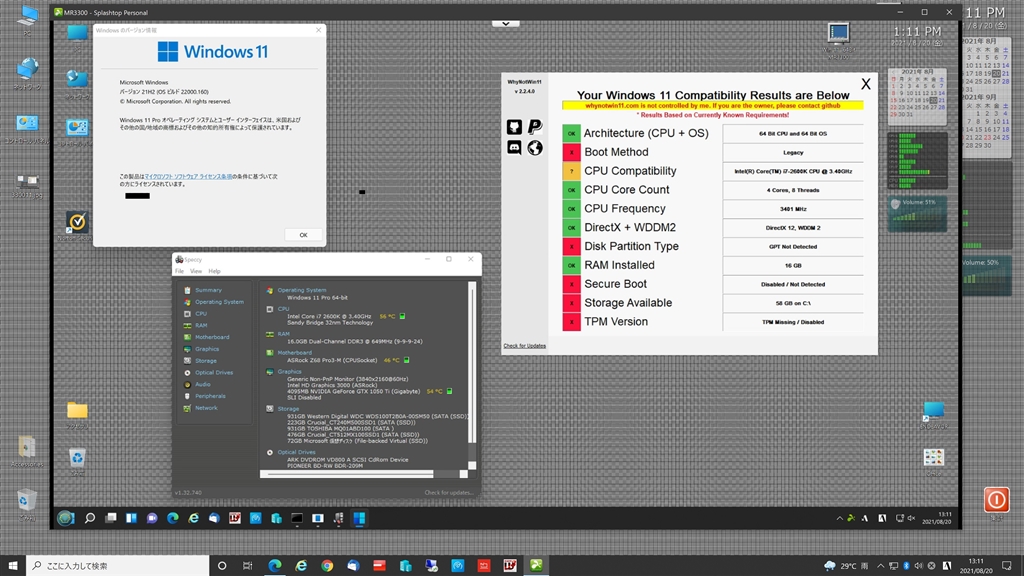Click the TPM Missing / Disabled result text
The width and height of the screenshot is (1024, 576).
[793, 322]
